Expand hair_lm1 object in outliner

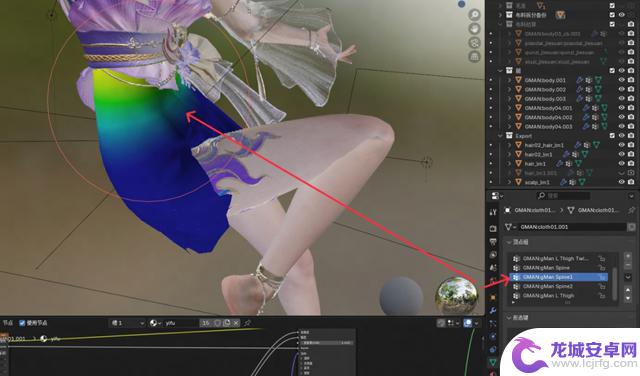(x=509, y=163)
